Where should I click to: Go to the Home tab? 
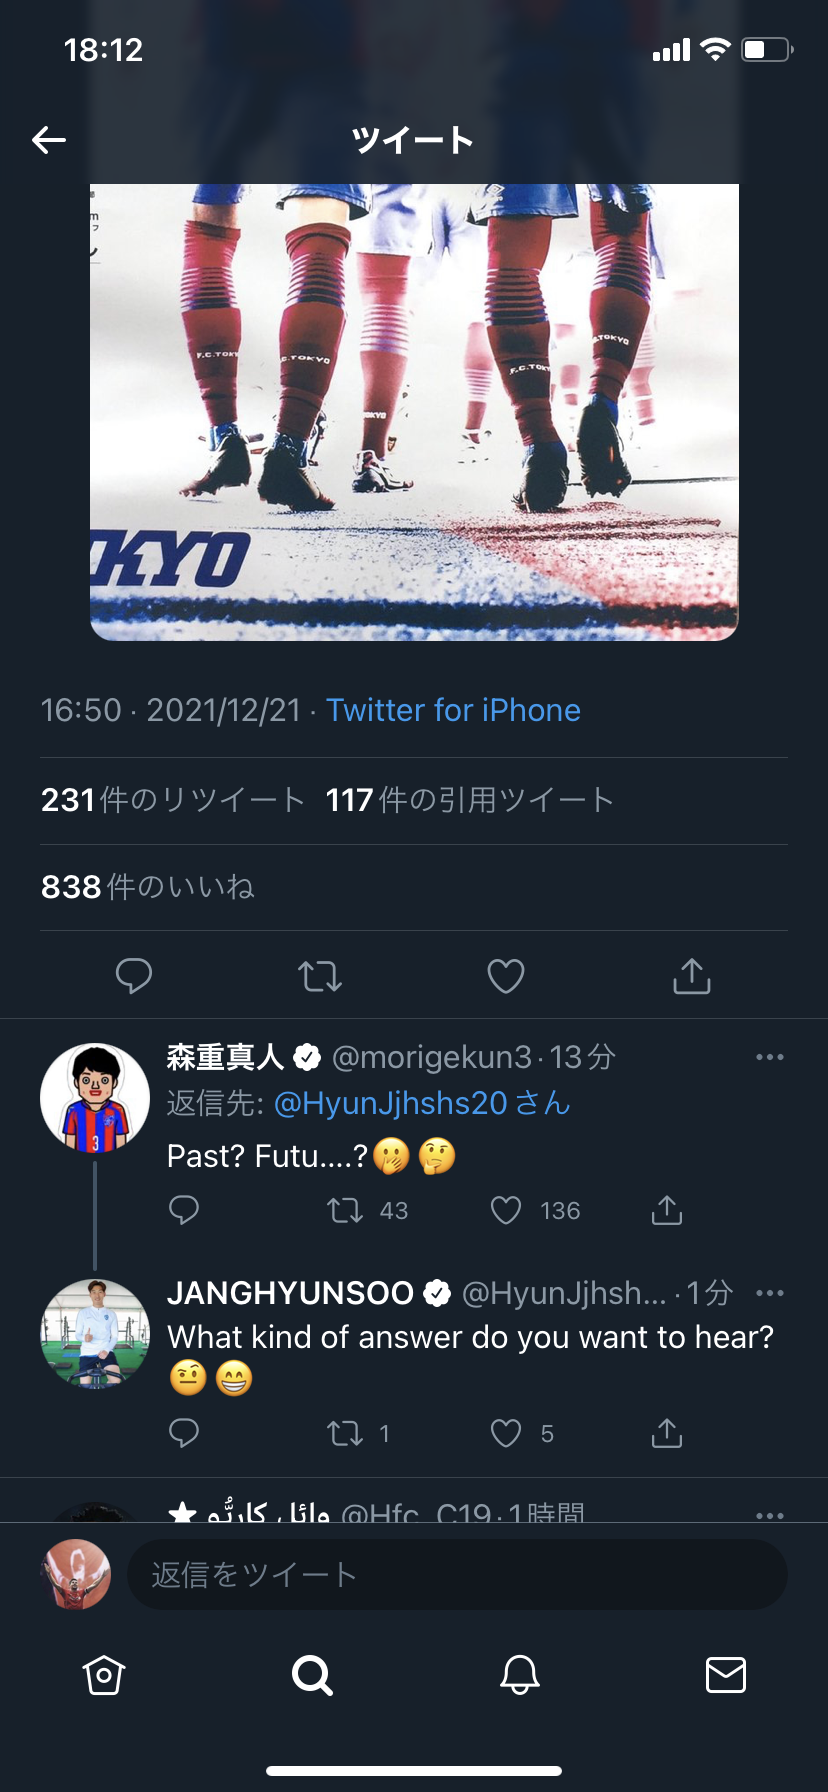click(x=104, y=1675)
